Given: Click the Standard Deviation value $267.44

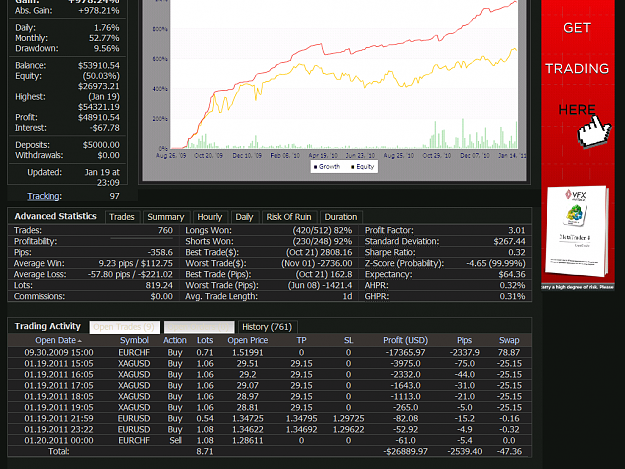Looking at the screenshot, I should 509,241.
